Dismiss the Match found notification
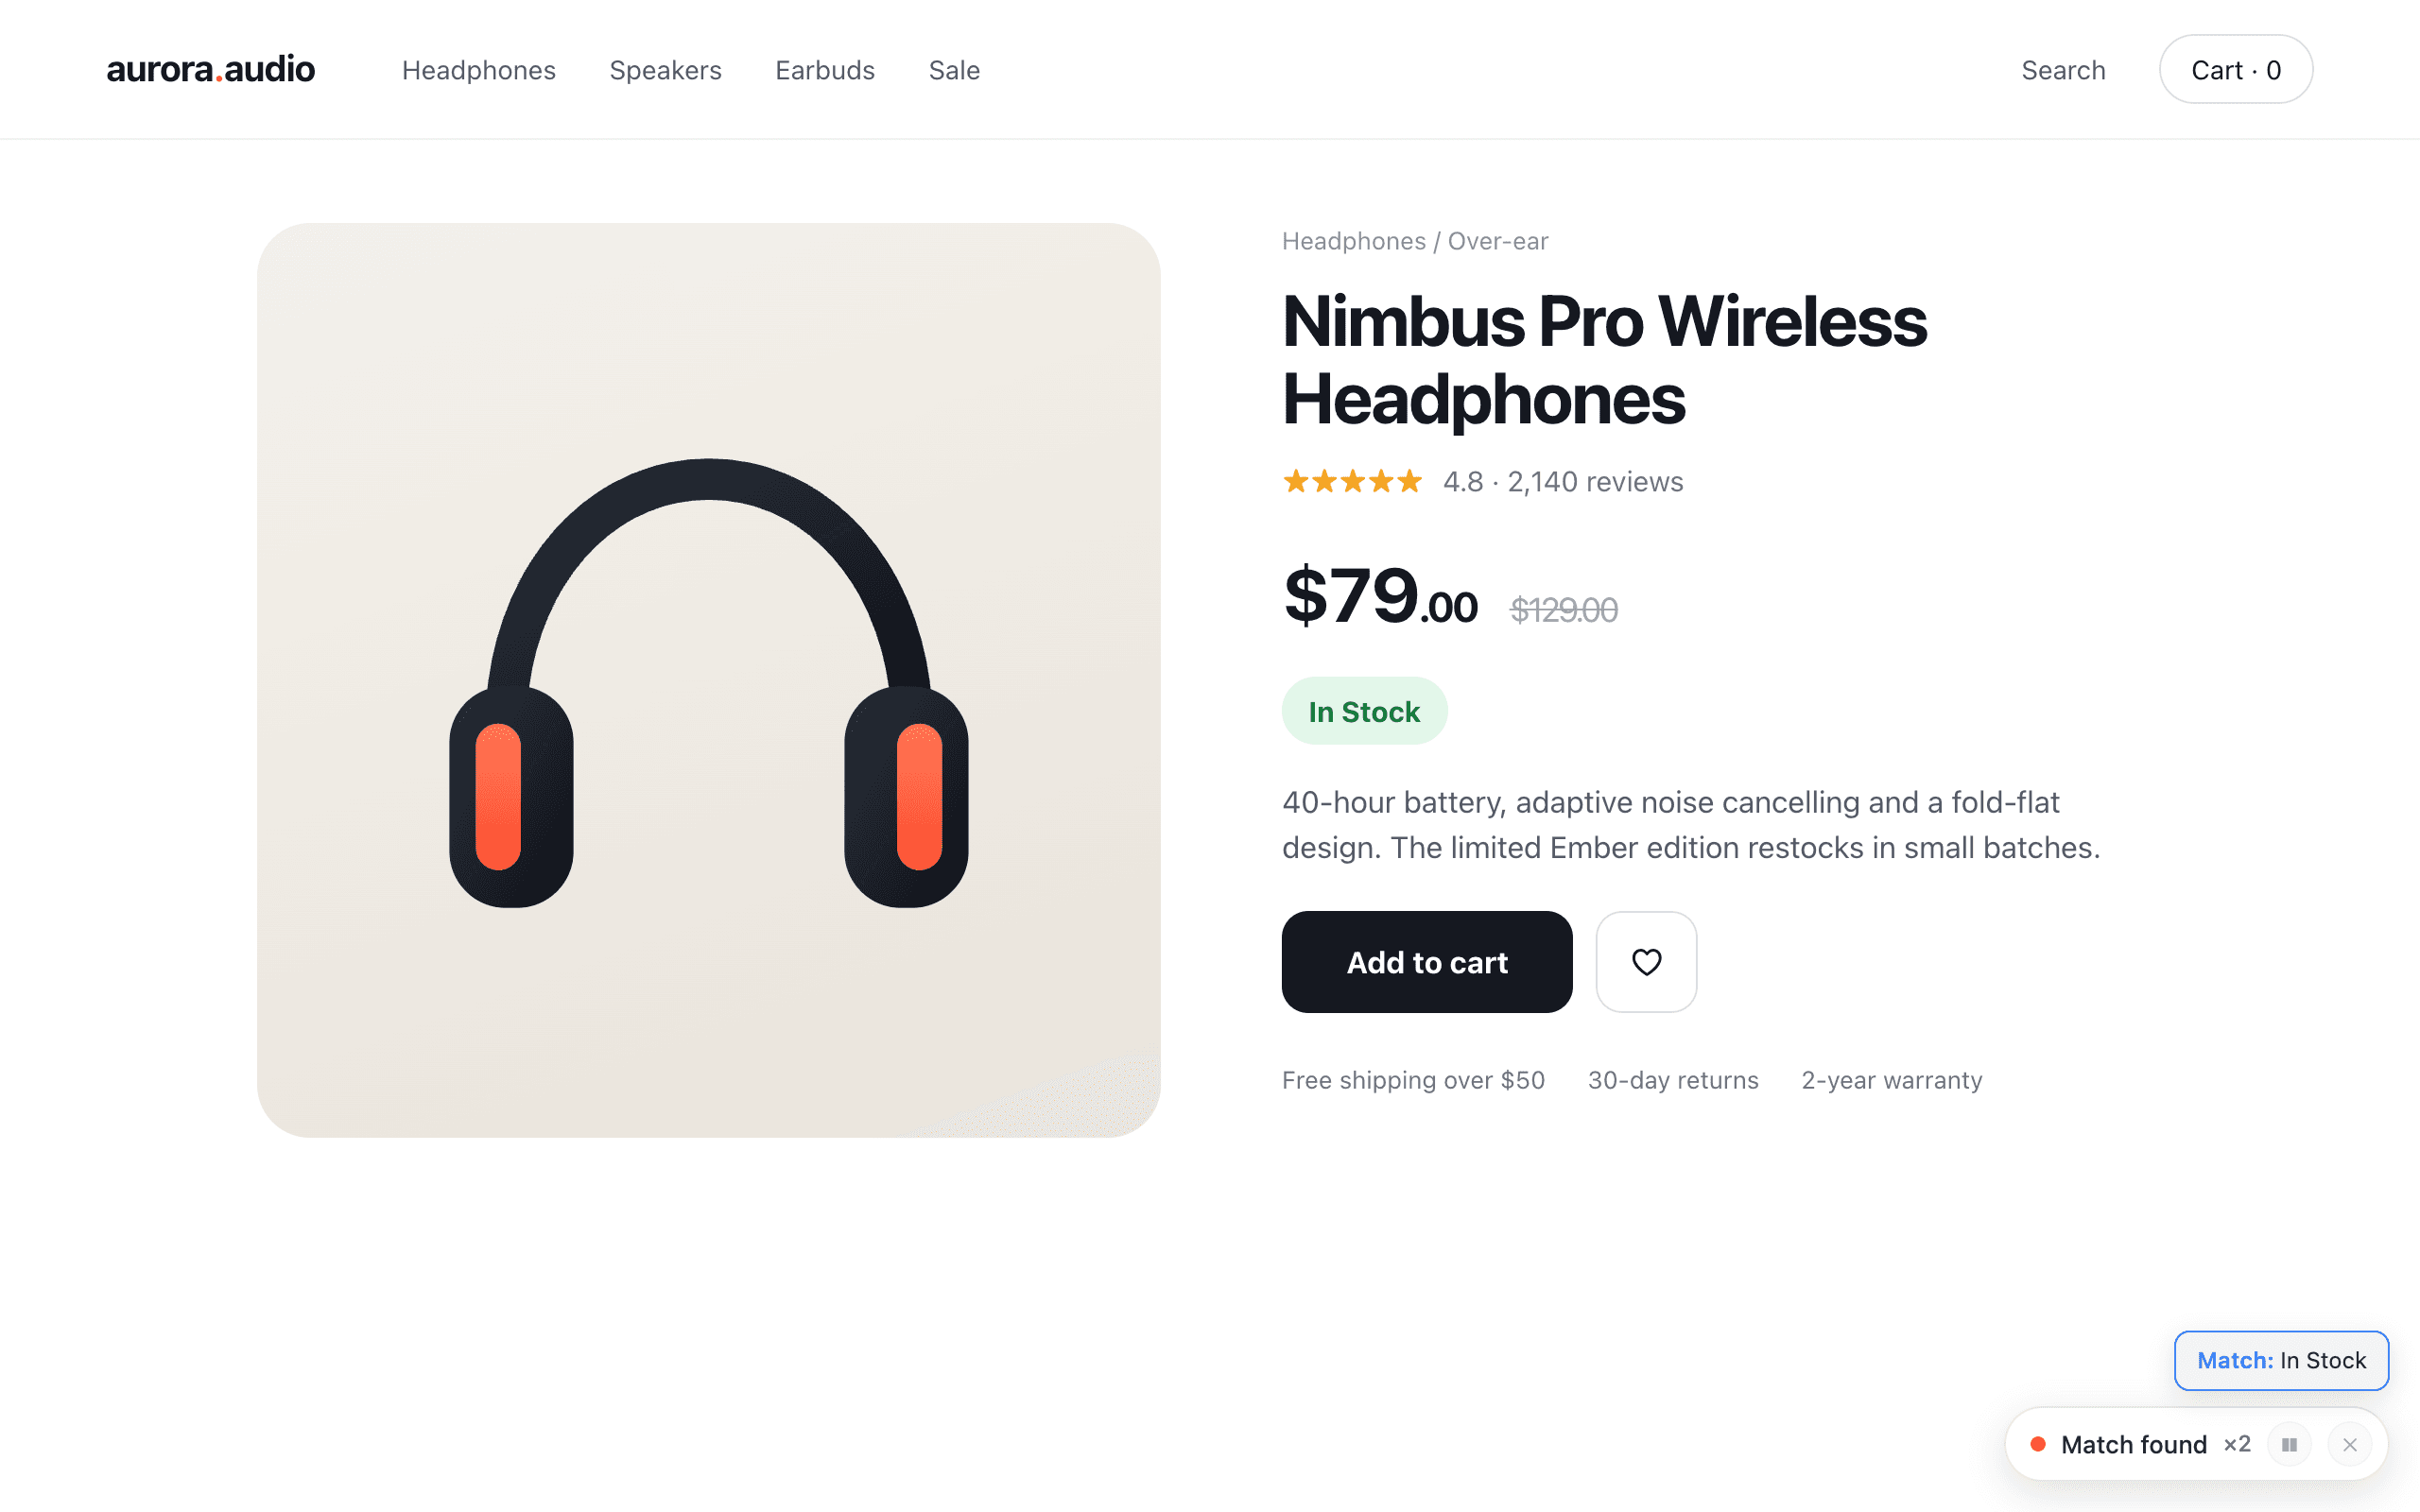 coord(2350,1444)
